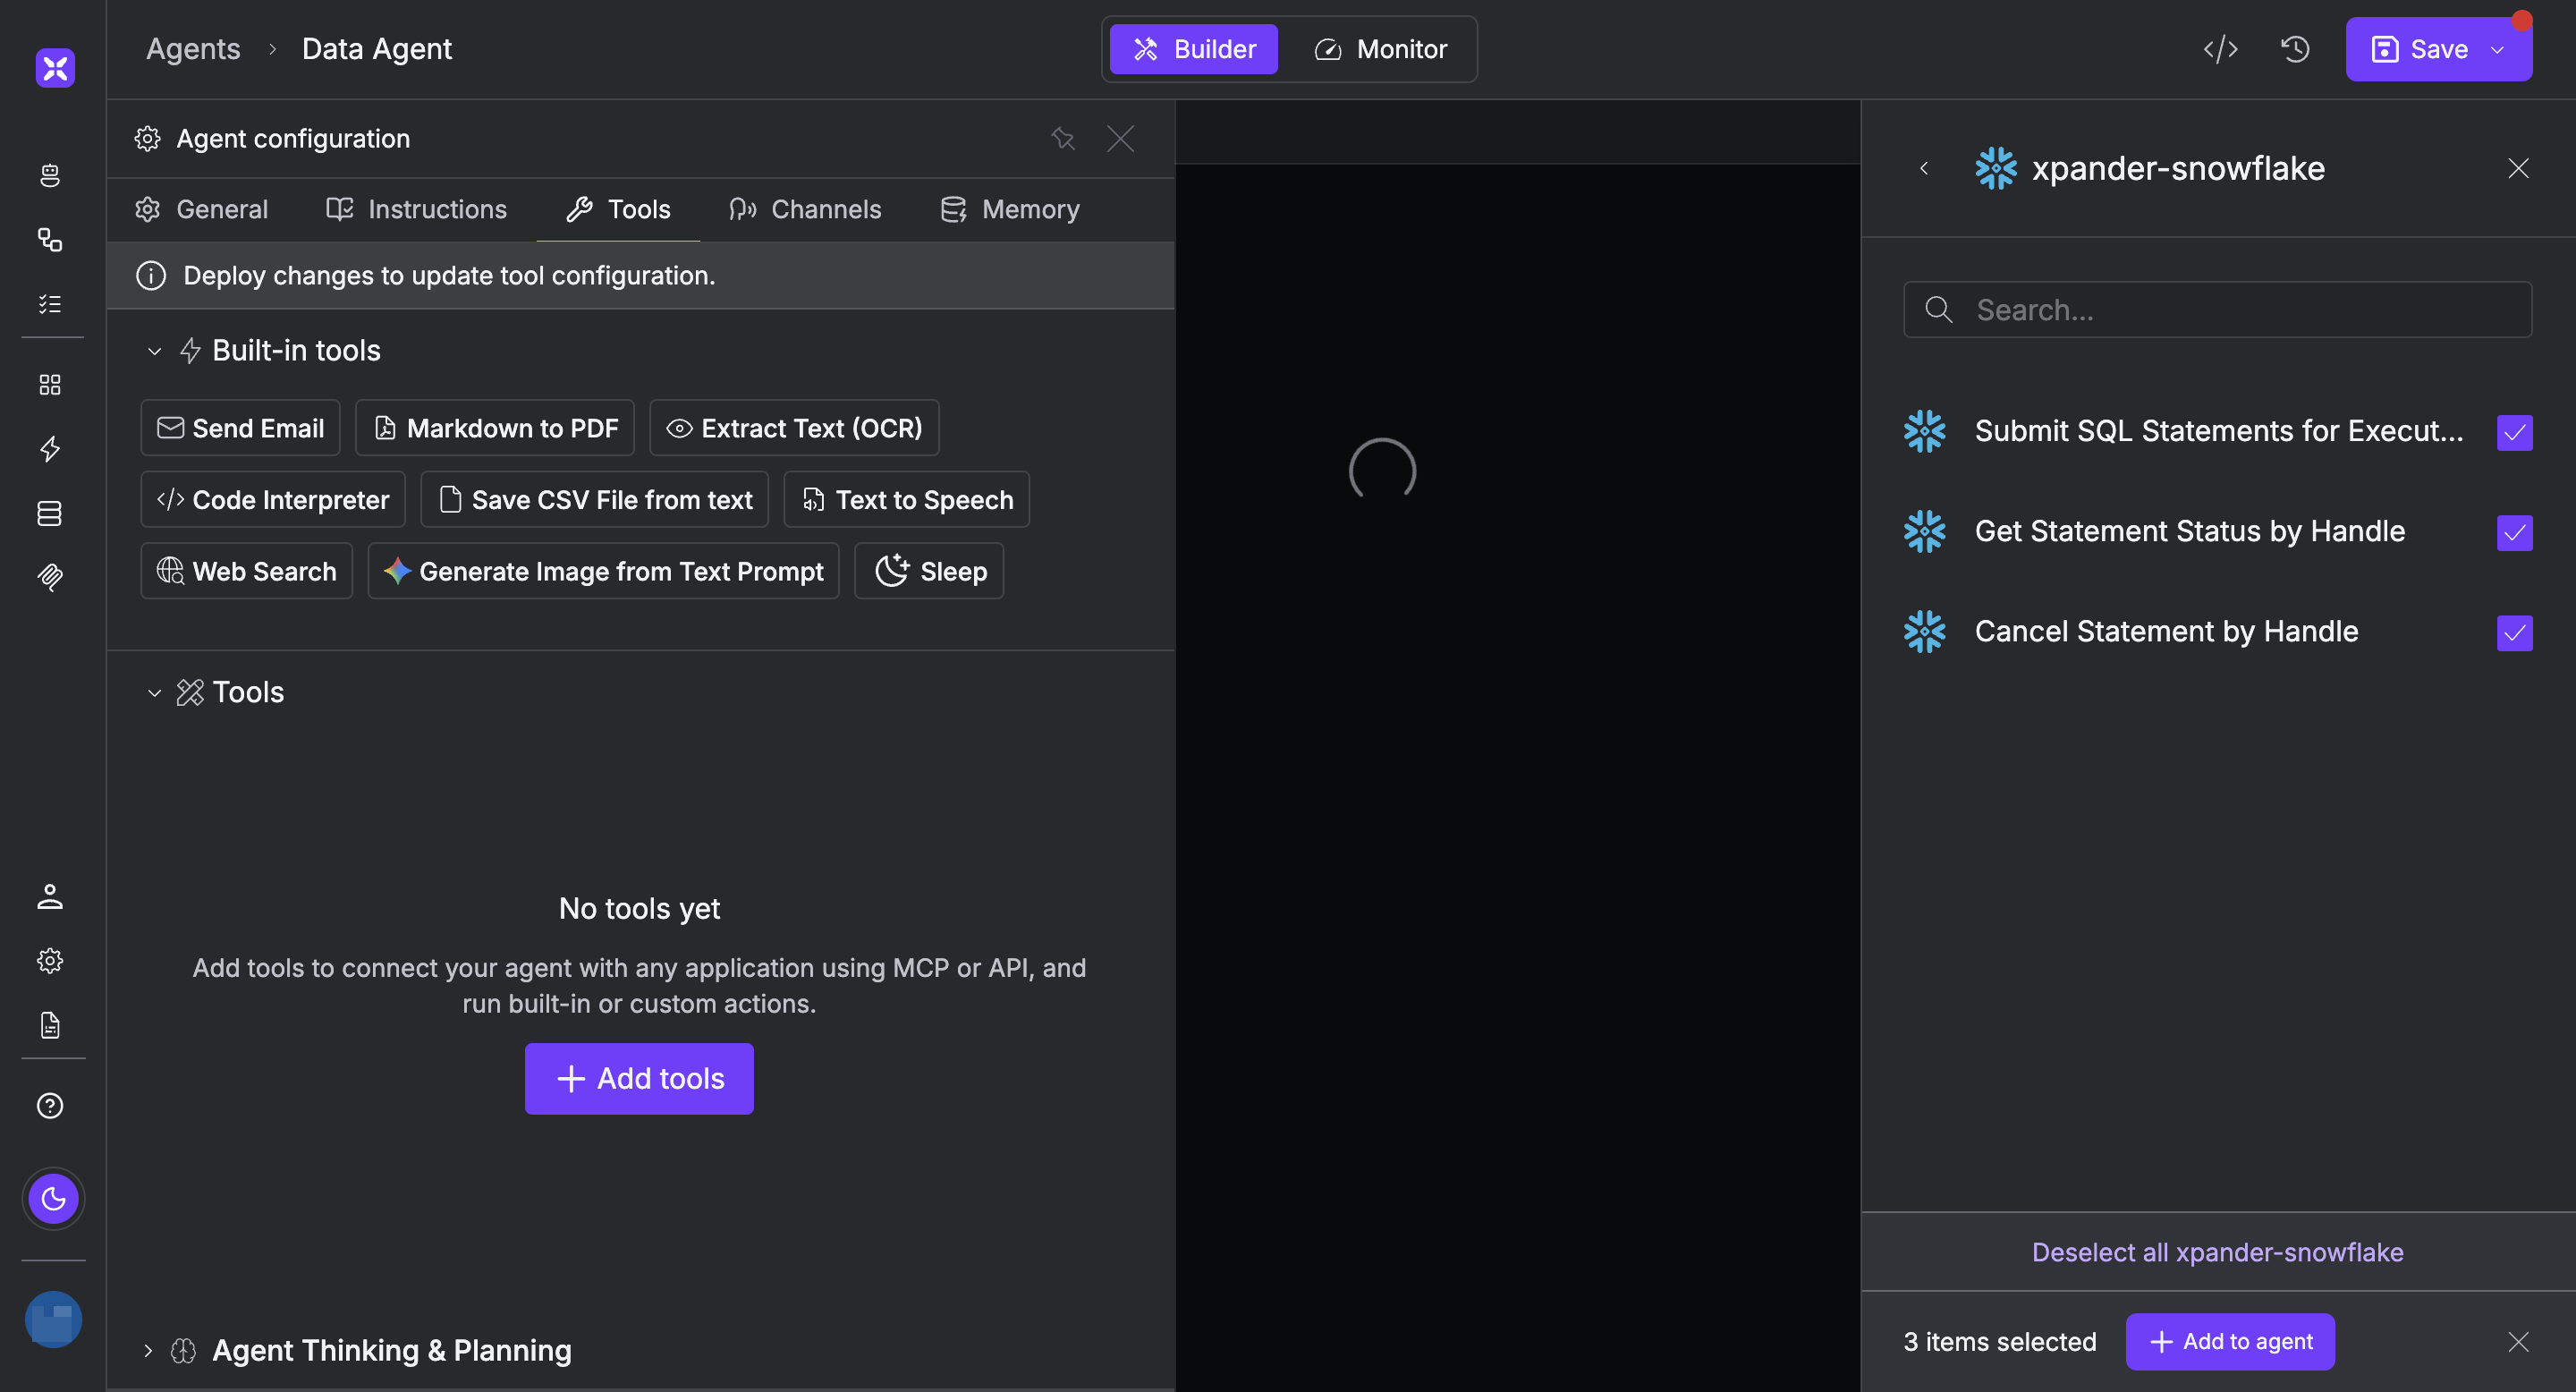Switch to the Instructions tab

tap(417, 209)
